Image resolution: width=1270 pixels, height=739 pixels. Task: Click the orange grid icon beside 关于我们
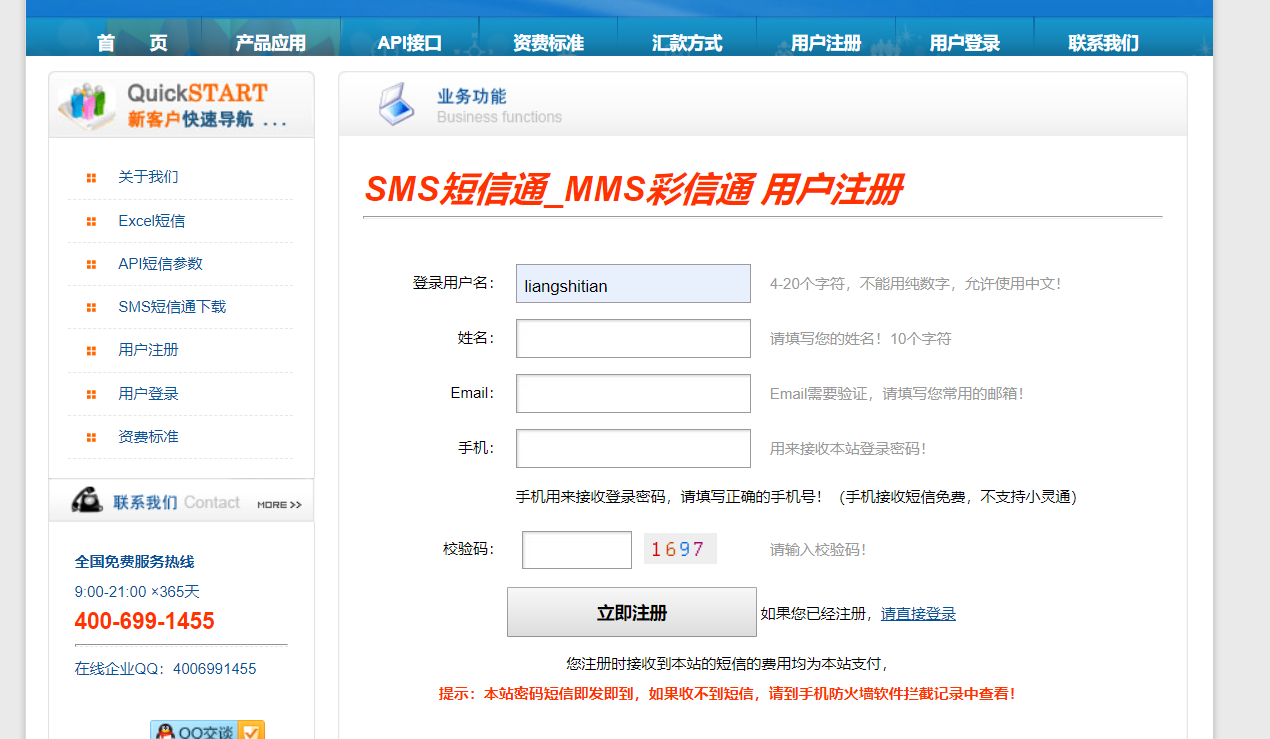(x=91, y=178)
